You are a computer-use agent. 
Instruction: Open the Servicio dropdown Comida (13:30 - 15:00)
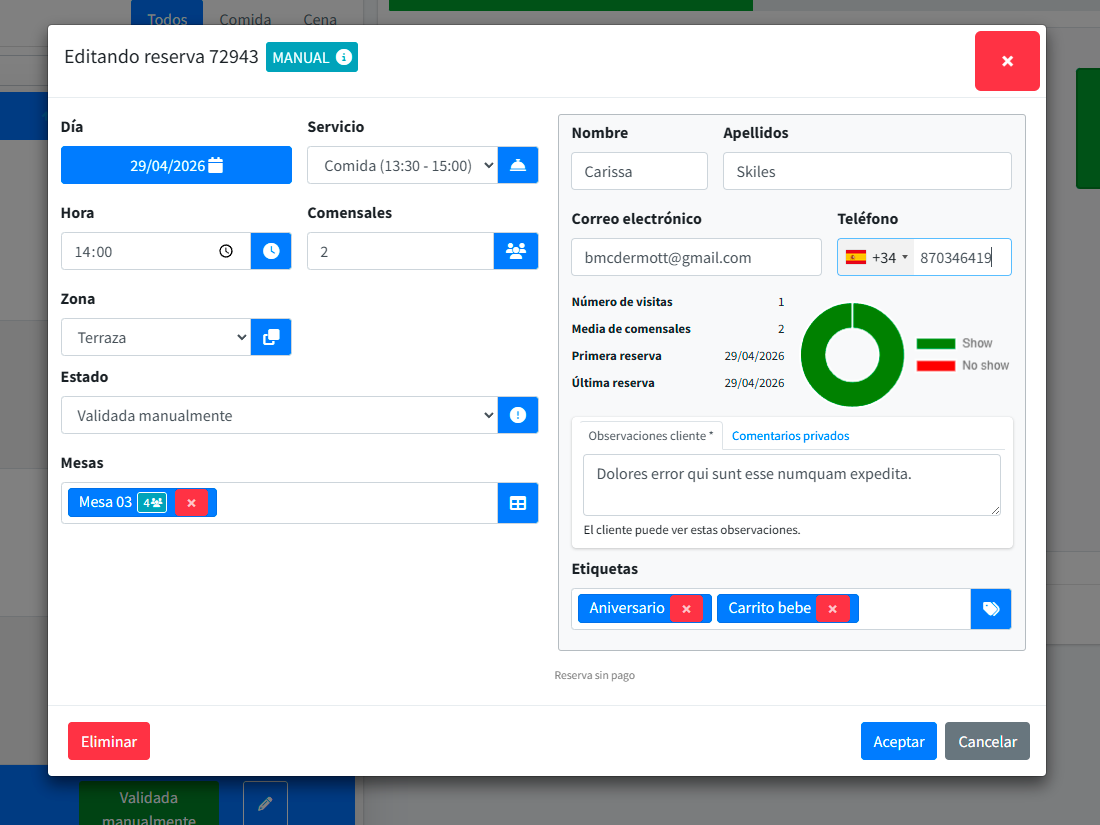(403, 166)
